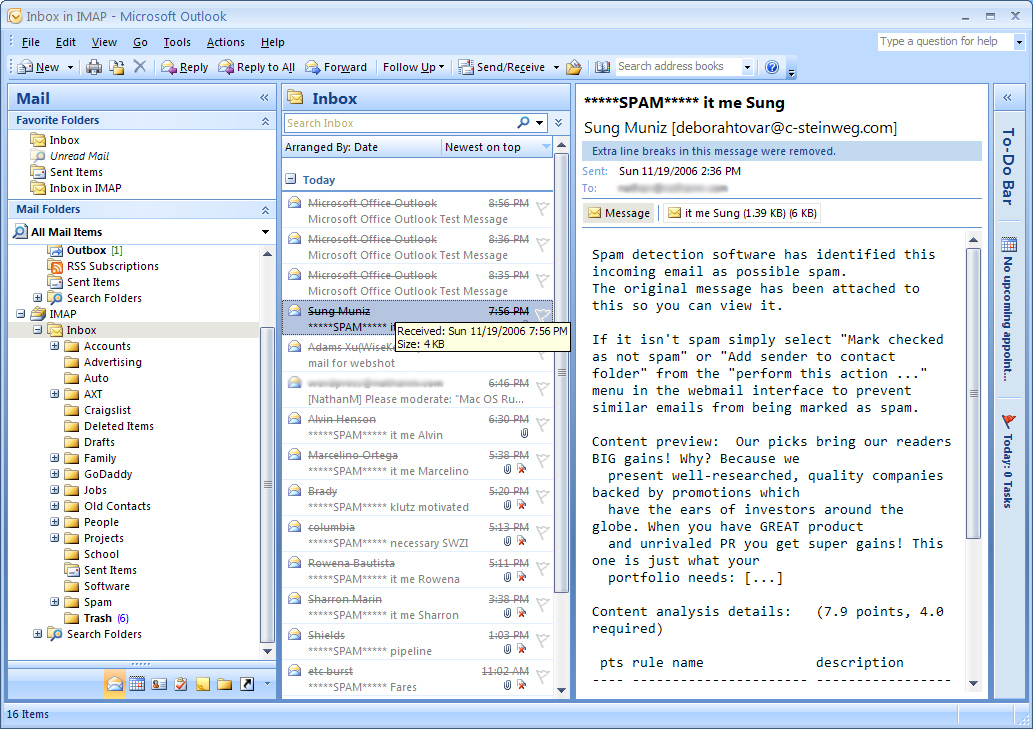Flag the Sung Muniz message

[542, 313]
